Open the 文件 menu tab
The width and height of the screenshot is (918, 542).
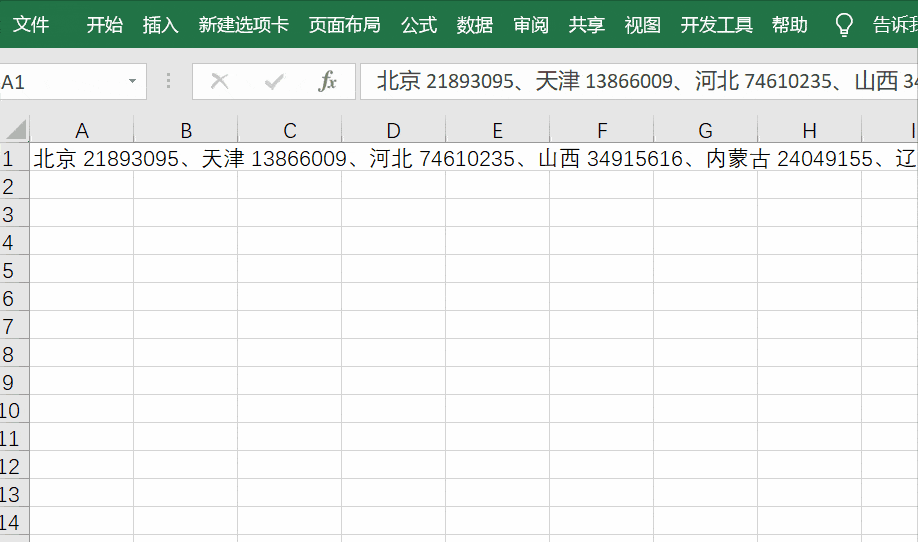tap(30, 25)
